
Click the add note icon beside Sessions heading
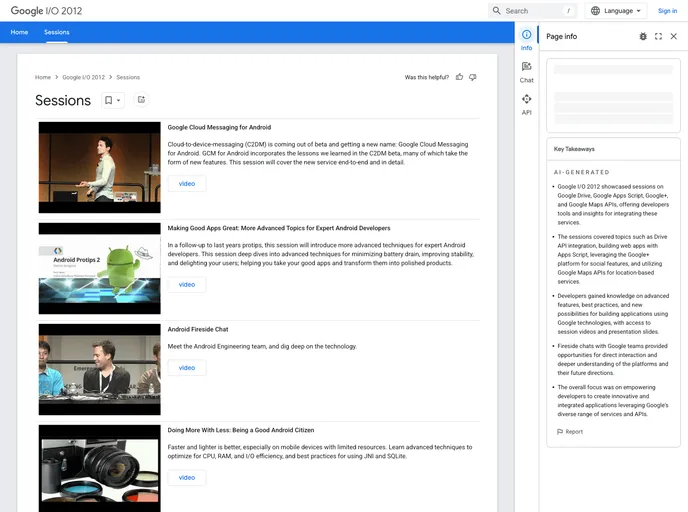point(141,100)
